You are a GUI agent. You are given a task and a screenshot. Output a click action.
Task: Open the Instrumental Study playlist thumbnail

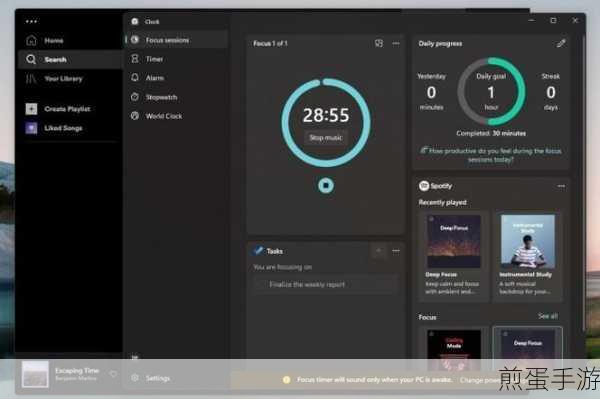pyautogui.click(x=528, y=241)
